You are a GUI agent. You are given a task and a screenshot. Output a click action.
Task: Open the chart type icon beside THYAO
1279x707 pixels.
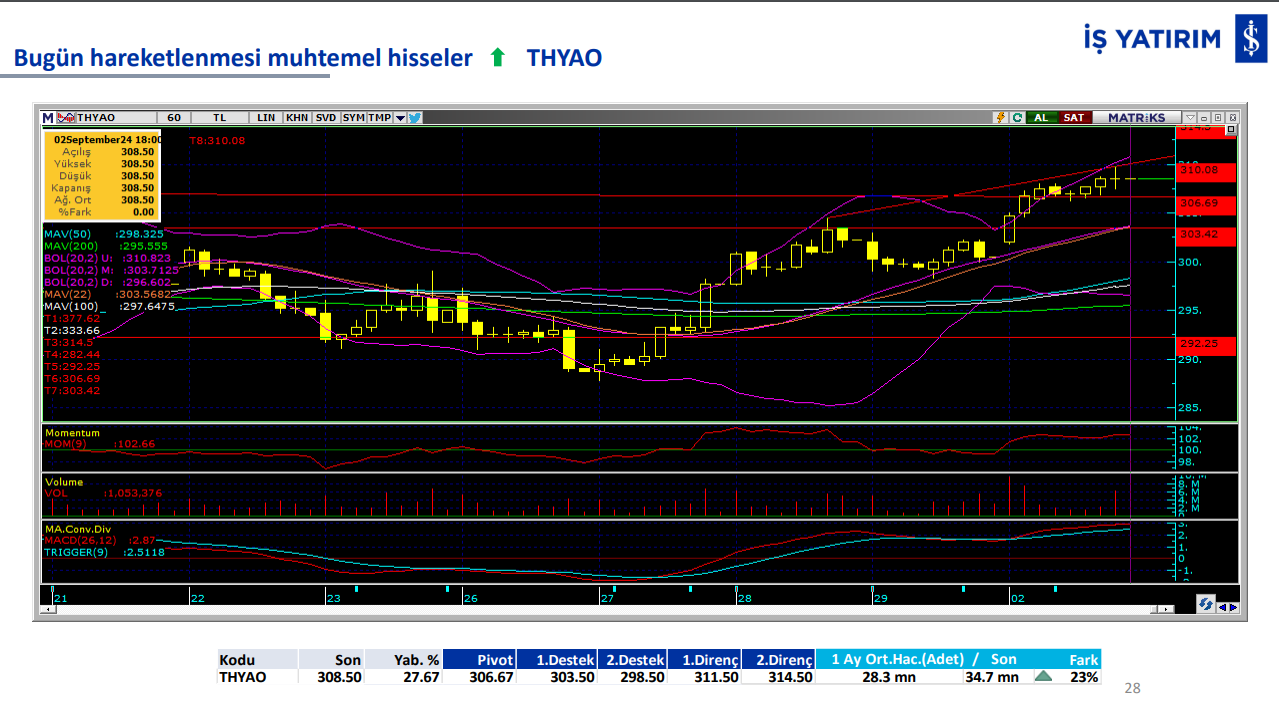[66, 118]
